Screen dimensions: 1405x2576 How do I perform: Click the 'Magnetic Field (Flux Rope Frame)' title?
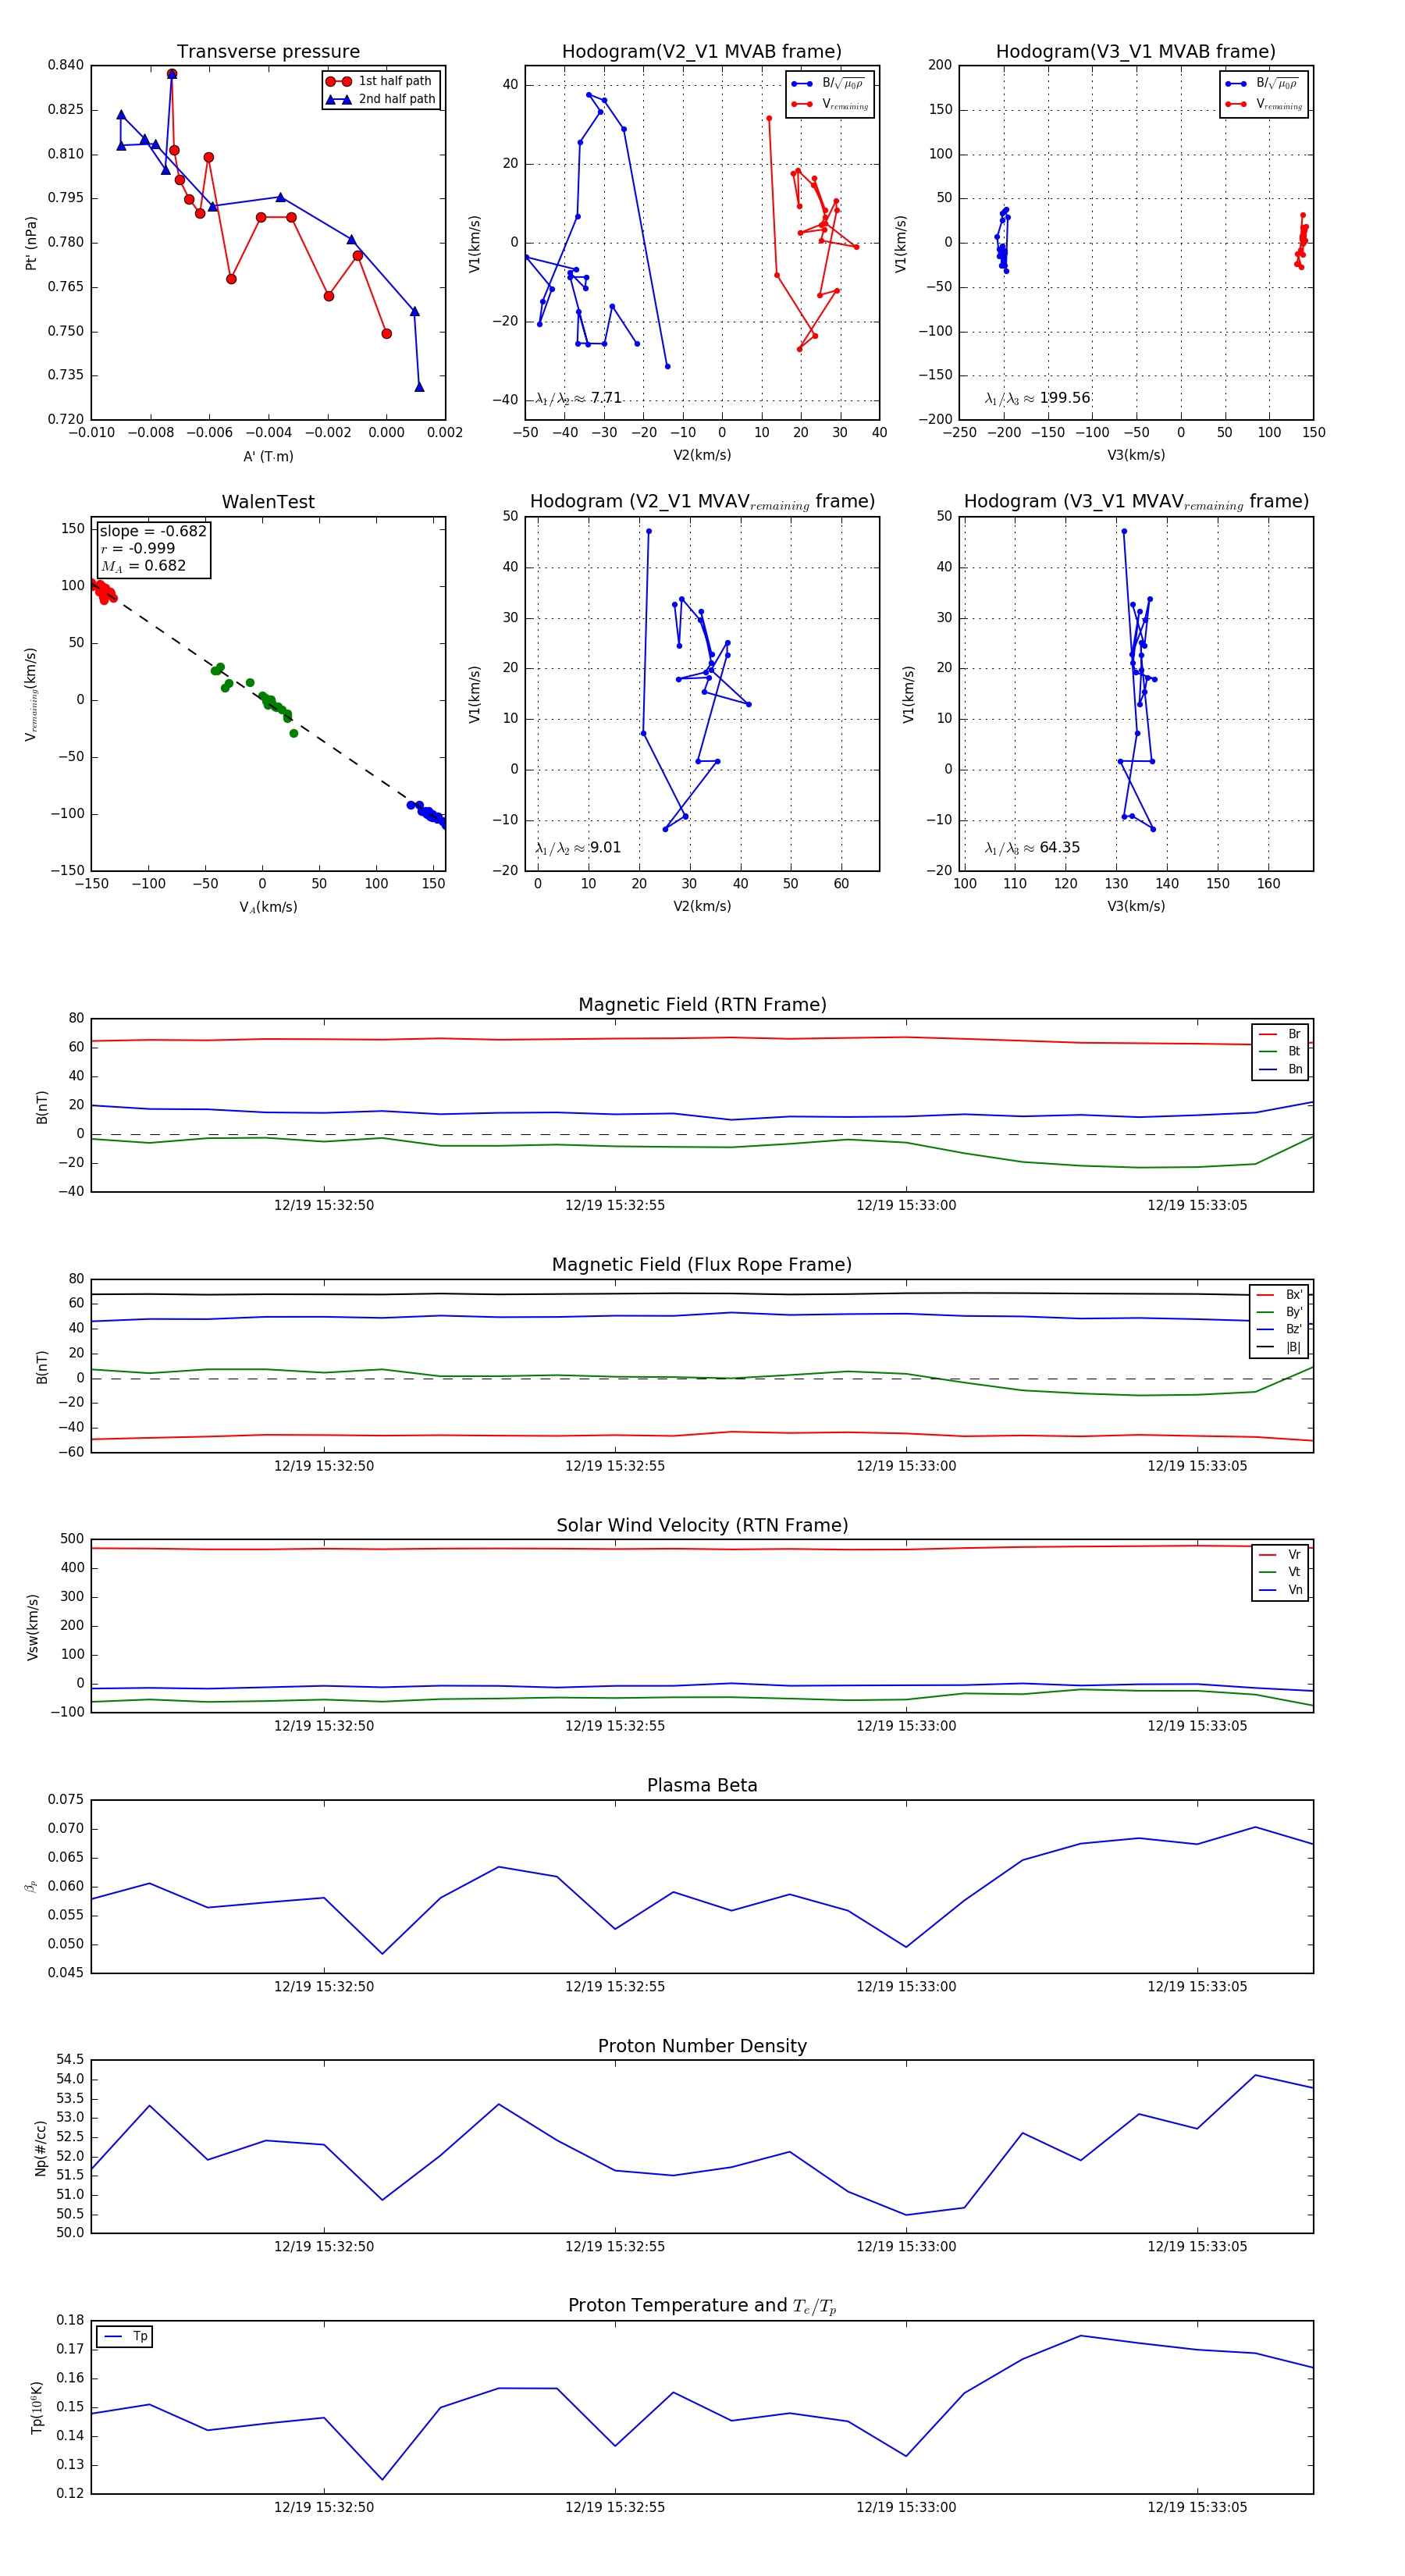click(x=702, y=1264)
